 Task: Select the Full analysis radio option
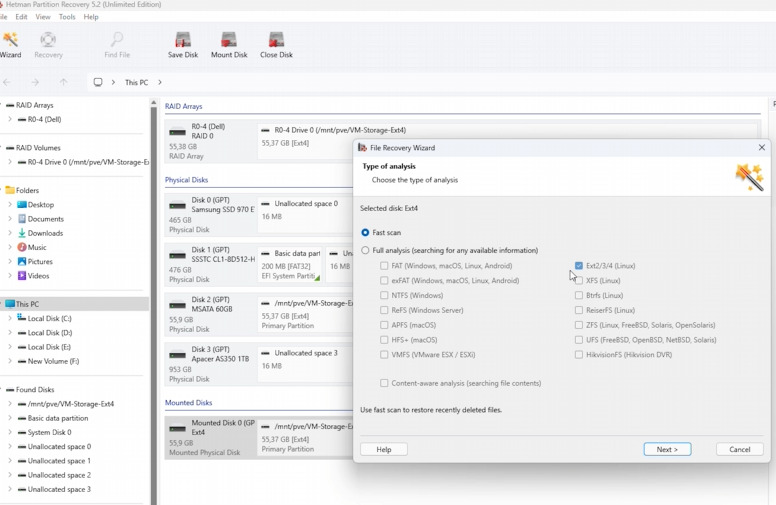pyautogui.click(x=365, y=250)
